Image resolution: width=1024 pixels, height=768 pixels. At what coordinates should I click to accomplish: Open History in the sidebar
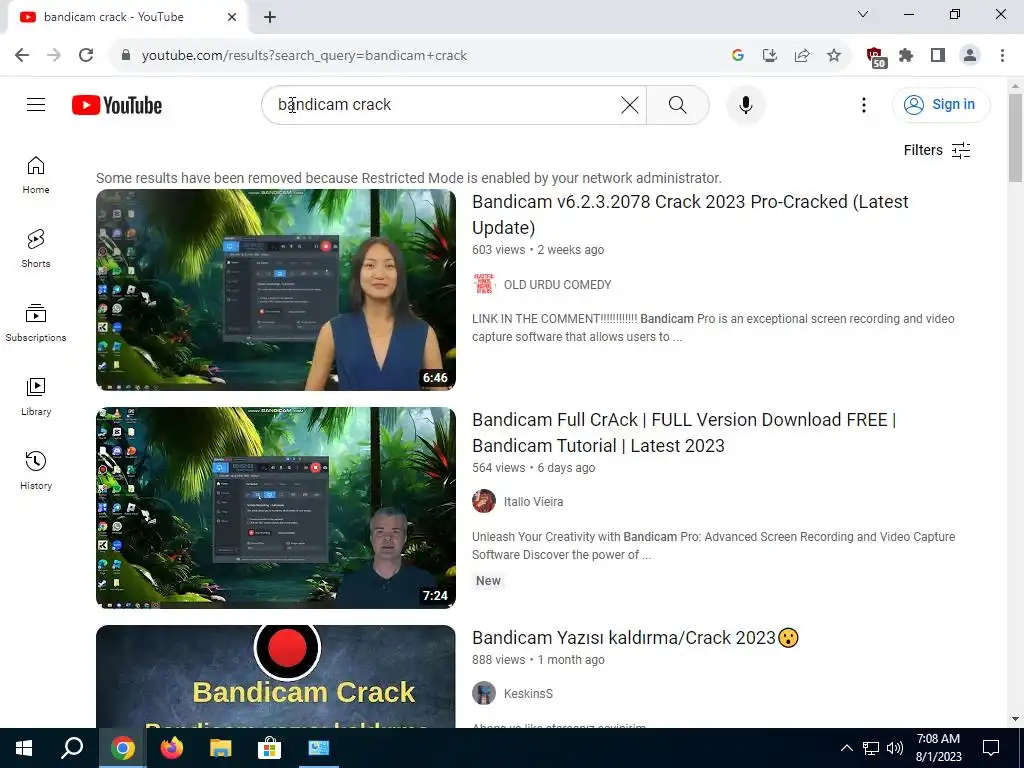pos(36,470)
